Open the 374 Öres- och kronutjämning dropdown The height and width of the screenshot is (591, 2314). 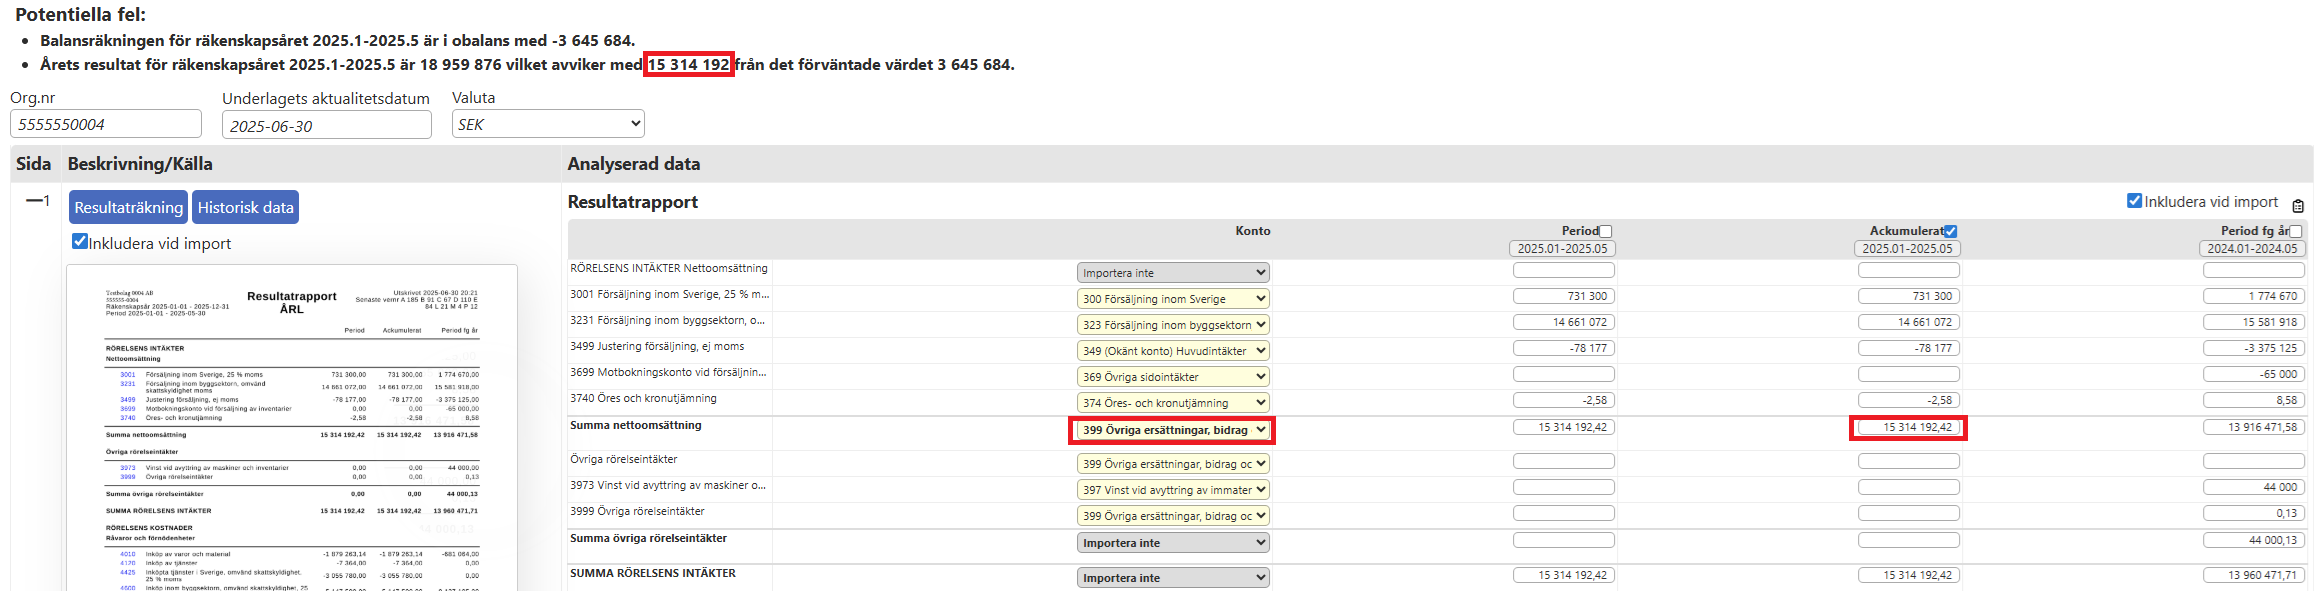[1172, 403]
